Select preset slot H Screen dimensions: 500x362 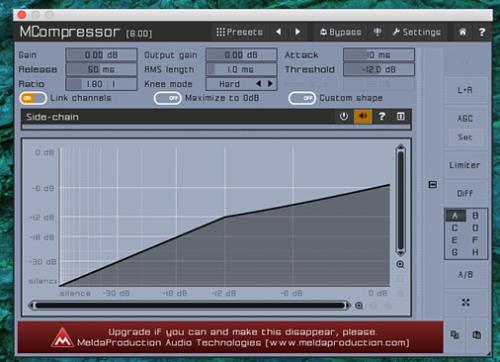pos(475,252)
